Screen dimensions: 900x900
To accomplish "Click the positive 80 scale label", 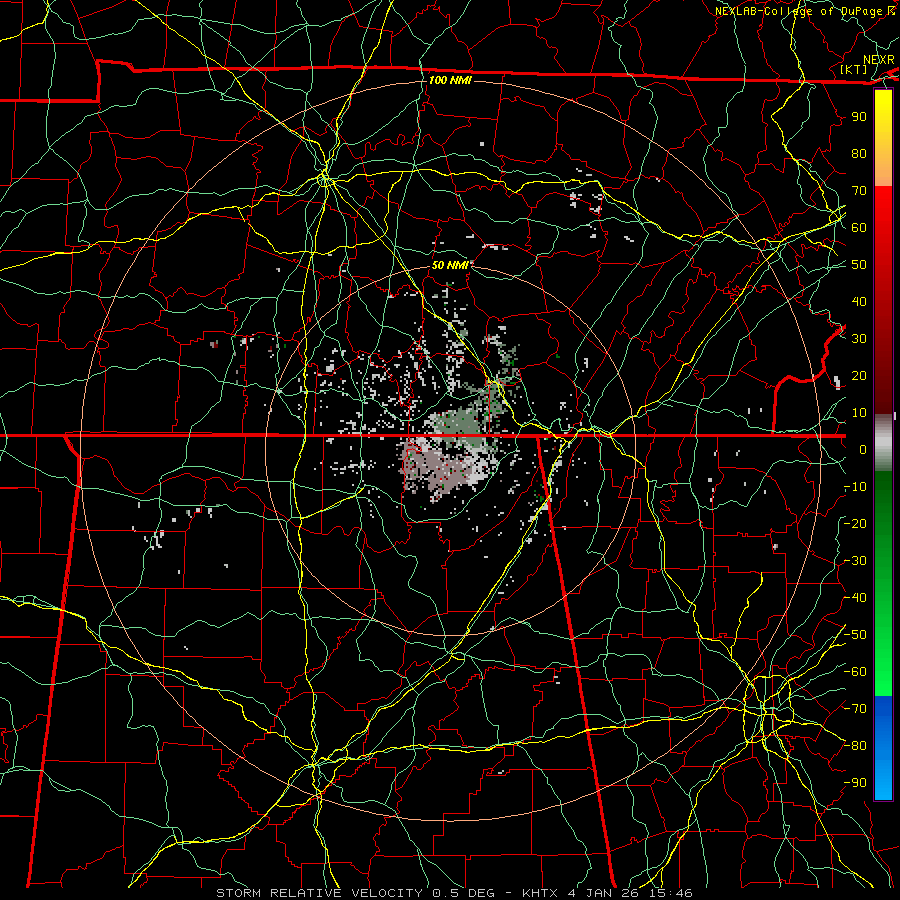I will 859,153.
